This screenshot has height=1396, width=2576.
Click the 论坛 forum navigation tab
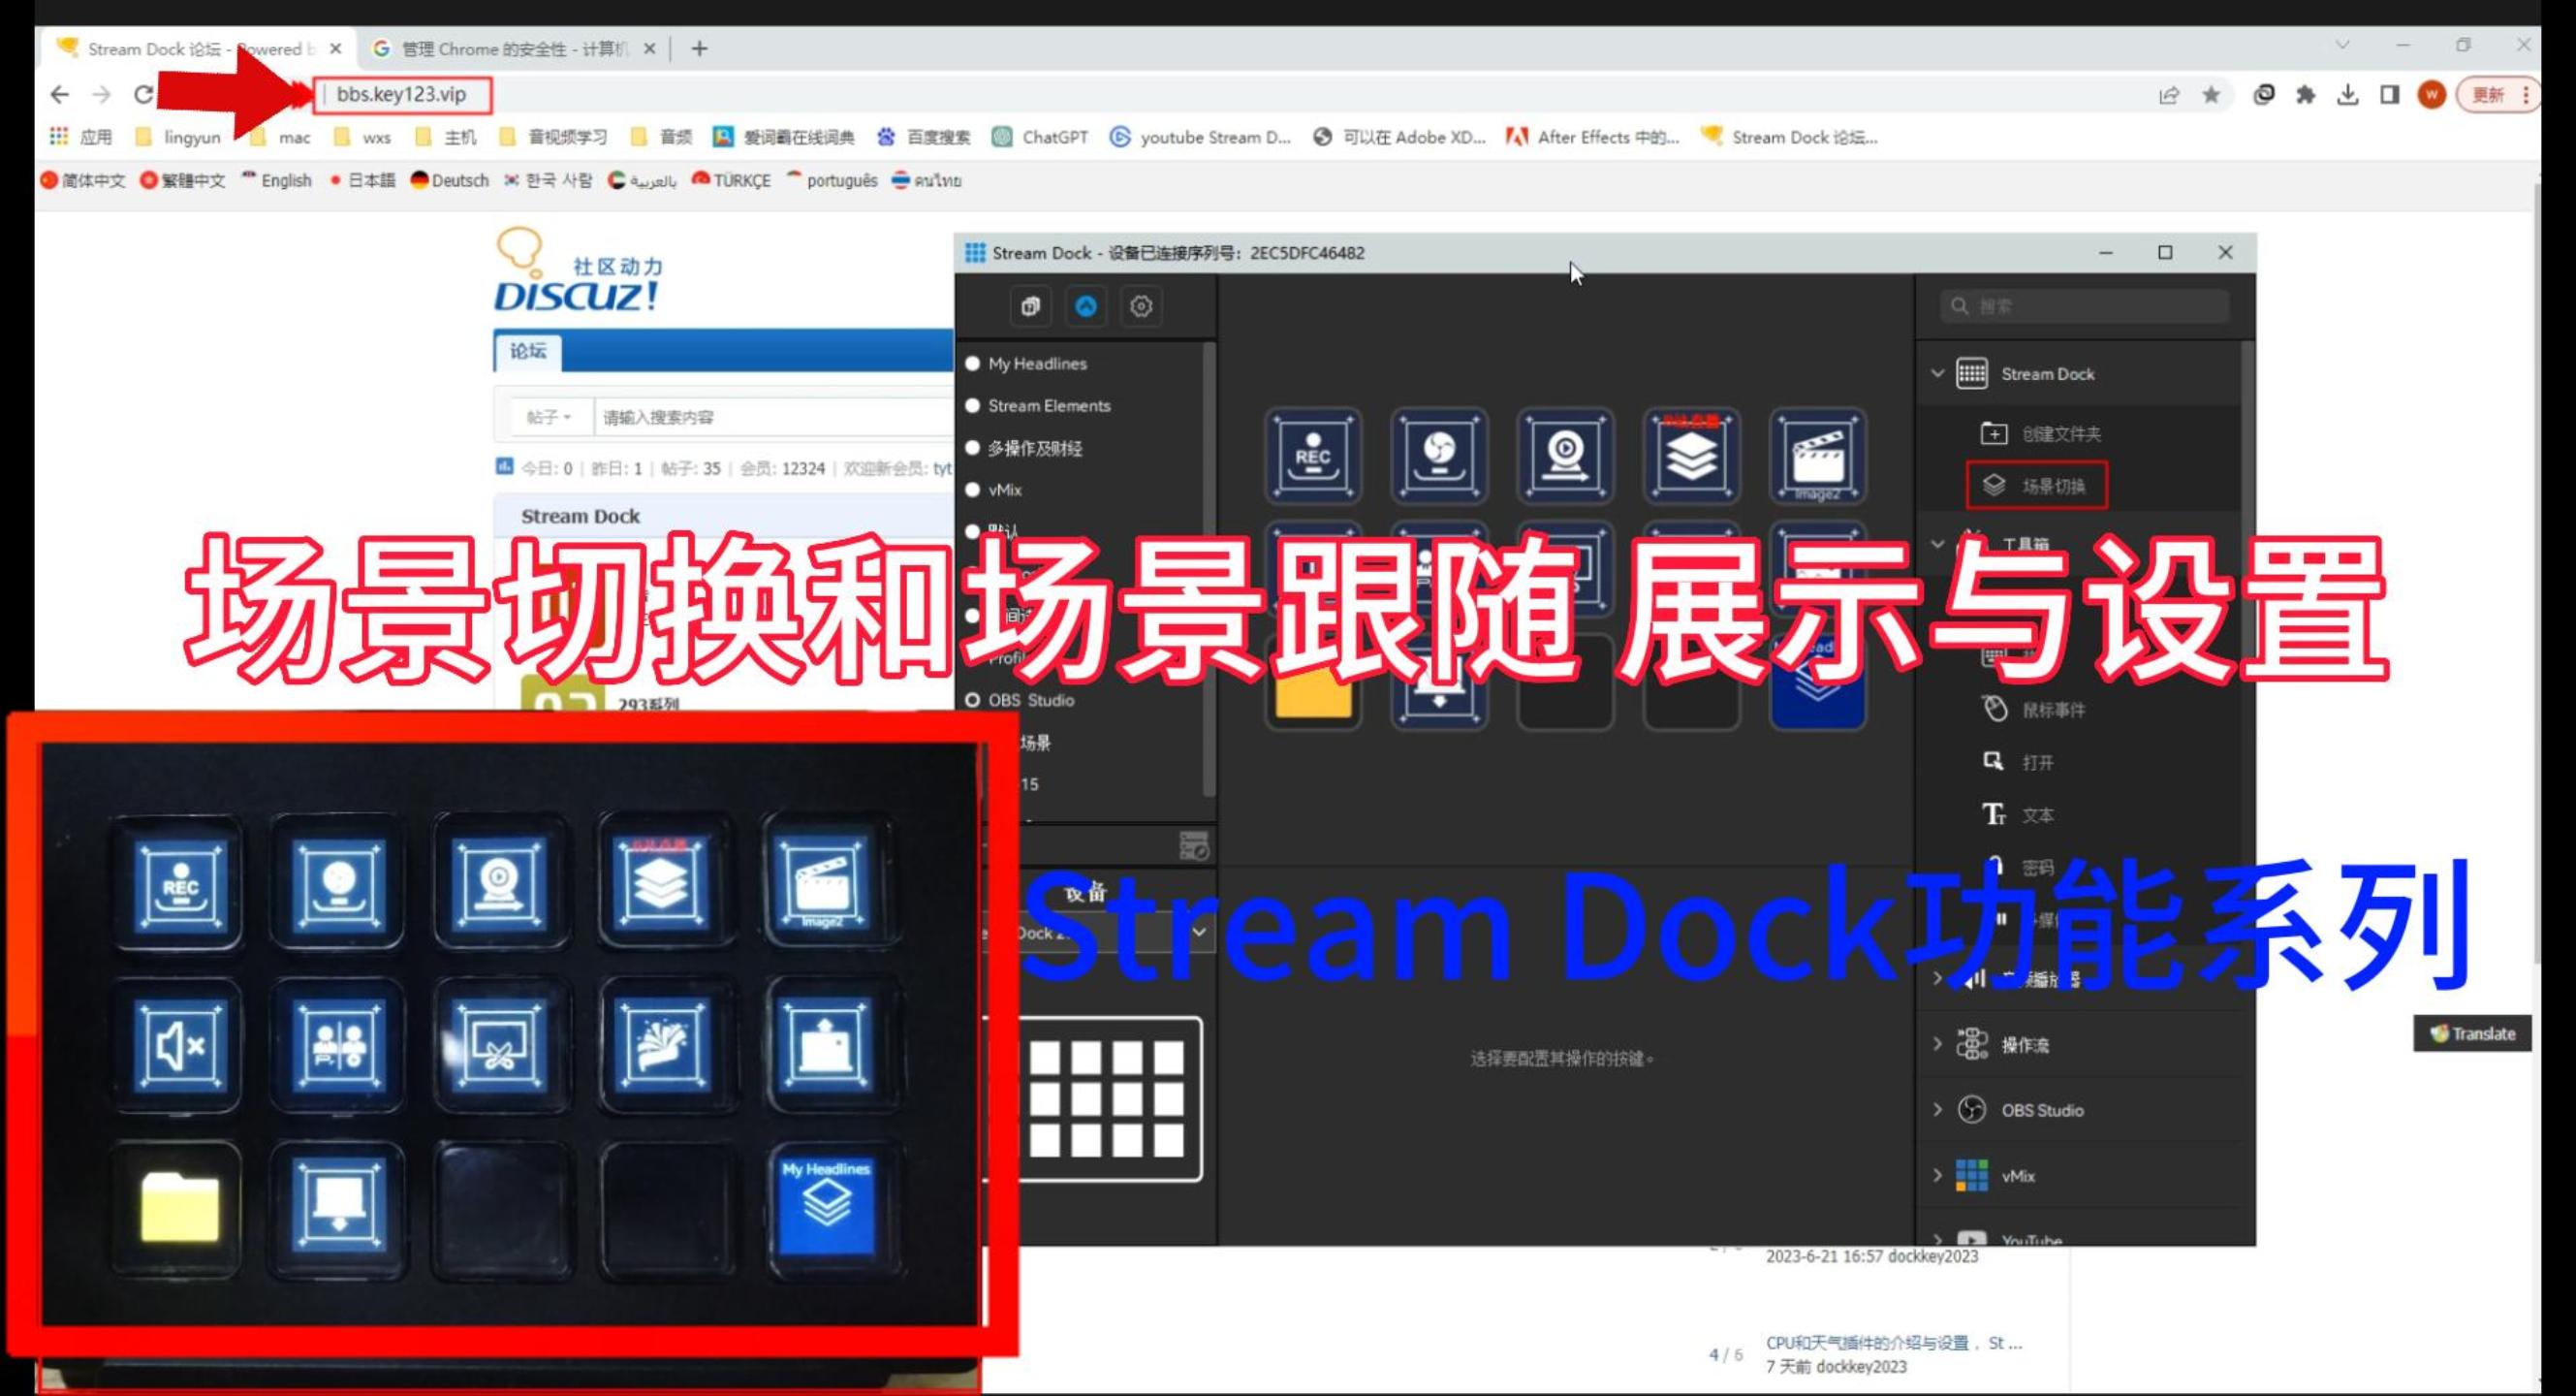pos(527,351)
